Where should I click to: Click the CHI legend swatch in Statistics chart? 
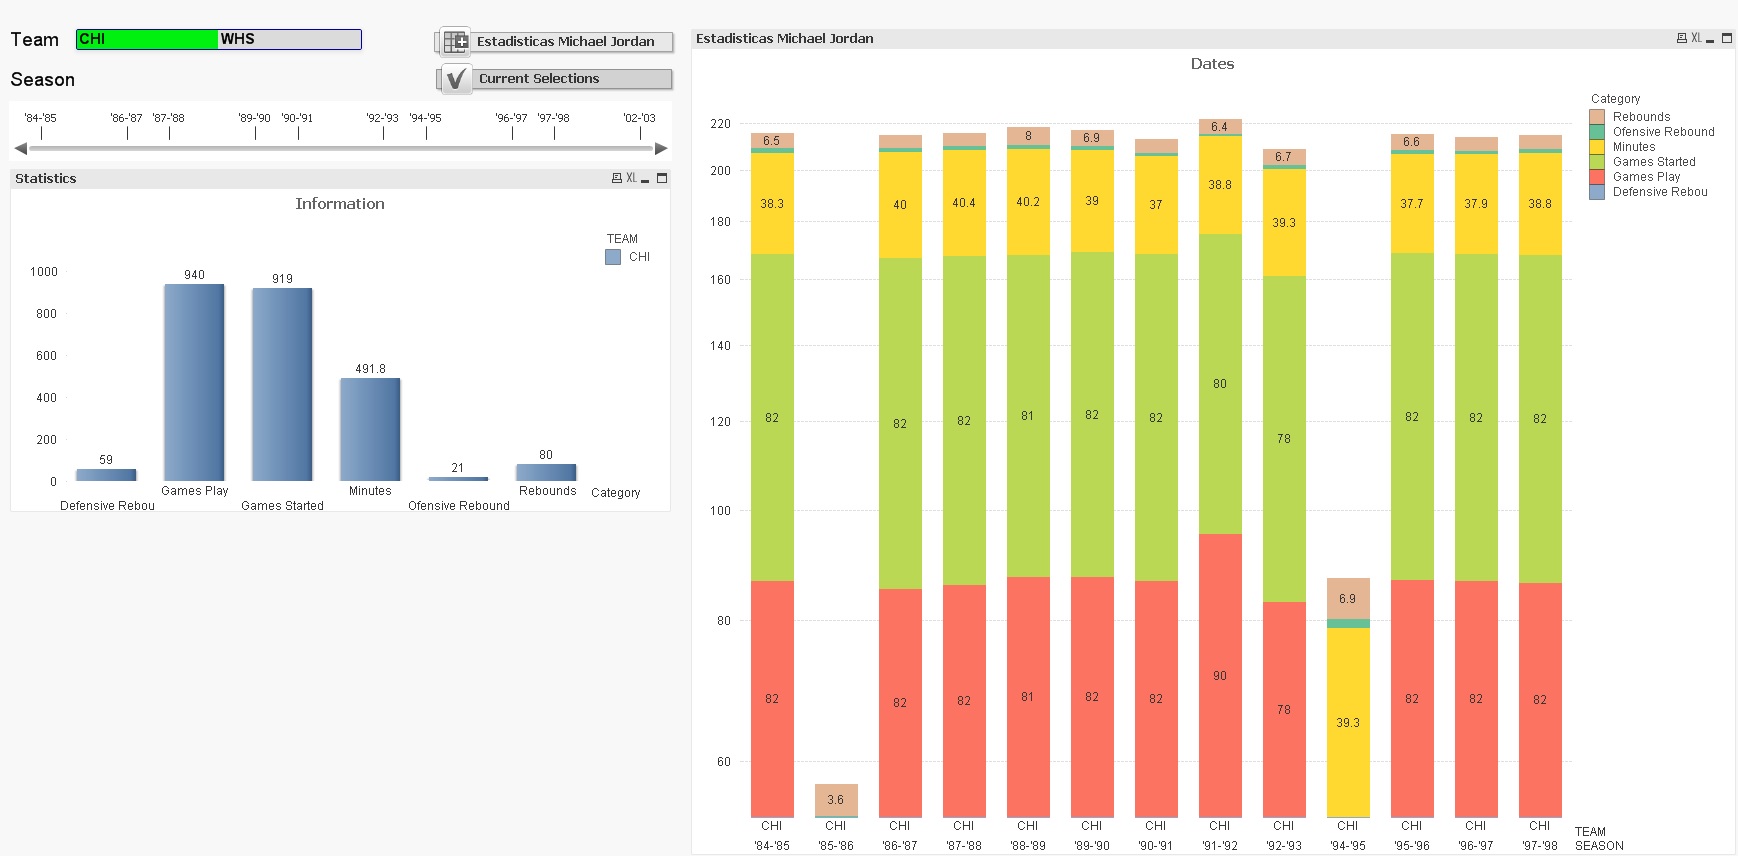pyautogui.click(x=613, y=257)
